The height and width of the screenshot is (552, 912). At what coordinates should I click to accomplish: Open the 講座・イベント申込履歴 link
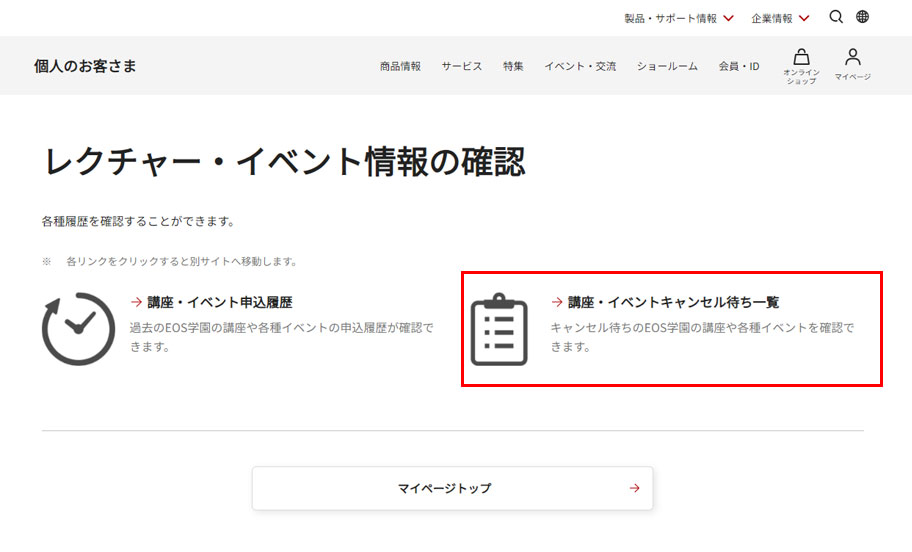[219, 302]
